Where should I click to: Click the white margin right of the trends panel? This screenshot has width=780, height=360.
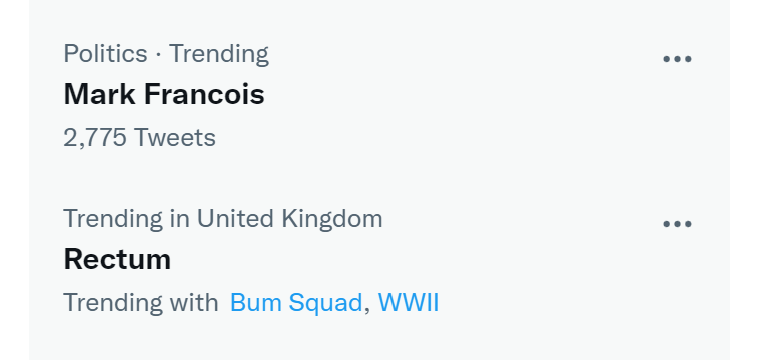tap(755, 180)
